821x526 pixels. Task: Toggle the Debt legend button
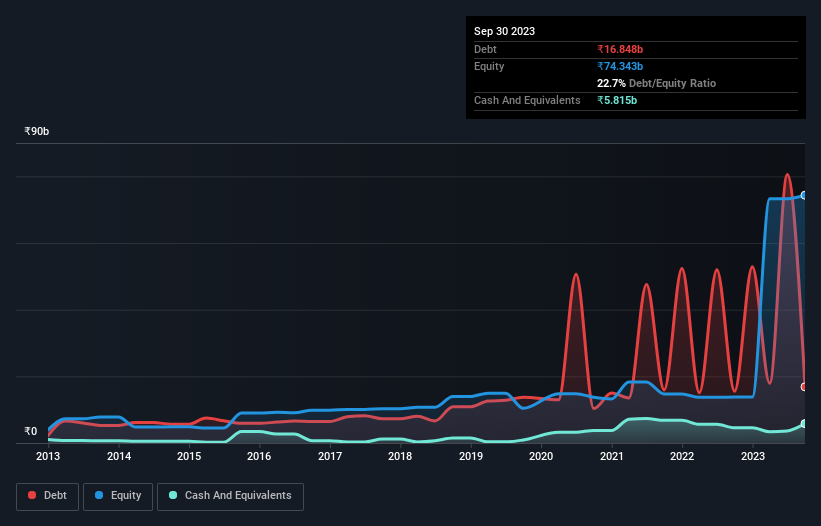[x=48, y=496]
